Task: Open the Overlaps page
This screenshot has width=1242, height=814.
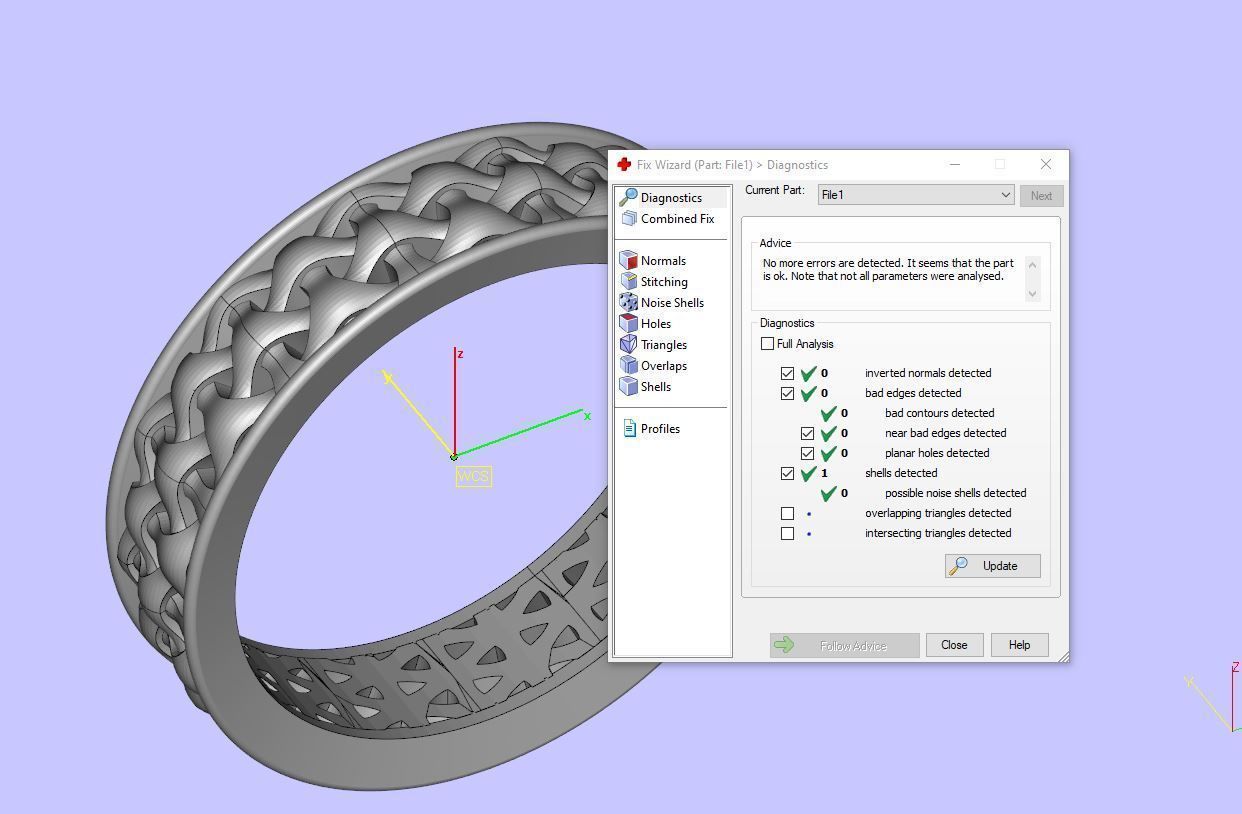Action: (x=664, y=366)
